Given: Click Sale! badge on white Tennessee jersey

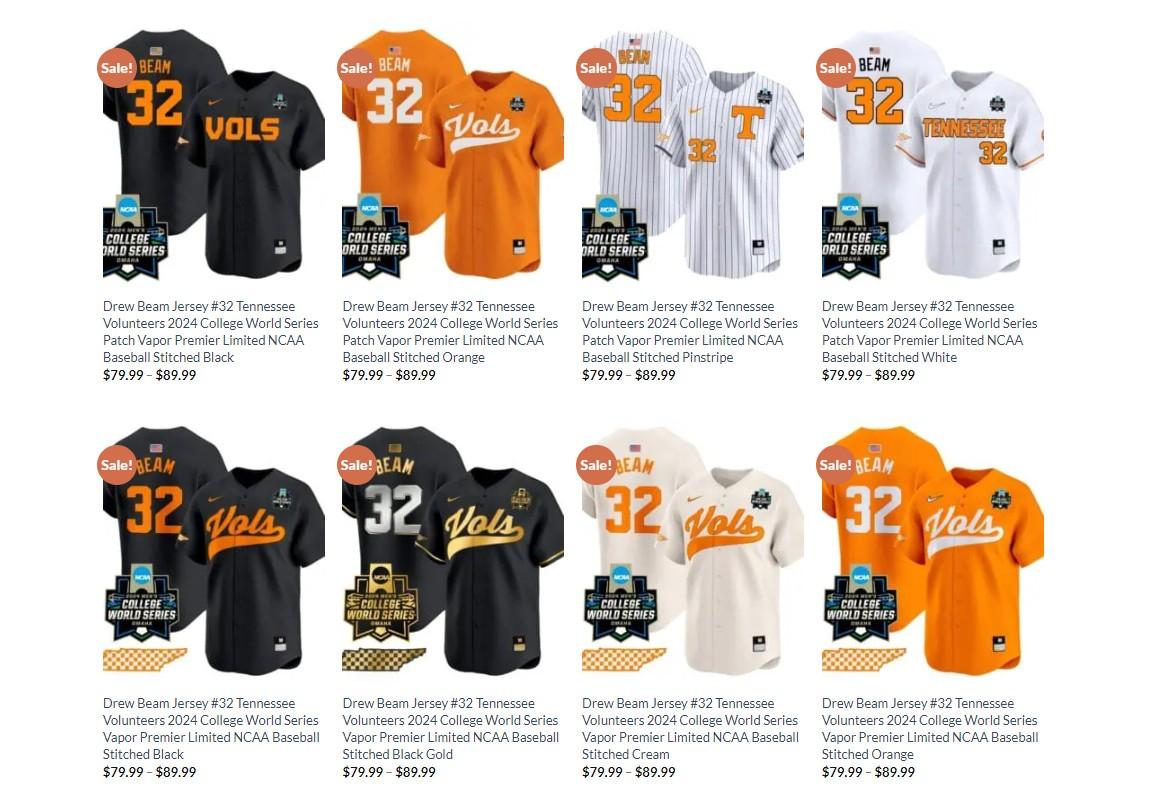Looking at the screenshot, I should [x=835, y=68].
